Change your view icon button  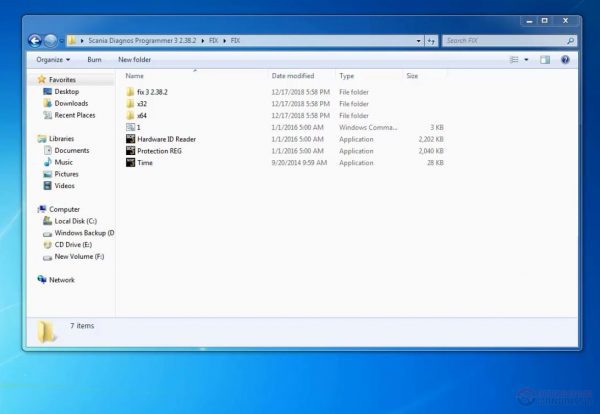click(514, 60)
